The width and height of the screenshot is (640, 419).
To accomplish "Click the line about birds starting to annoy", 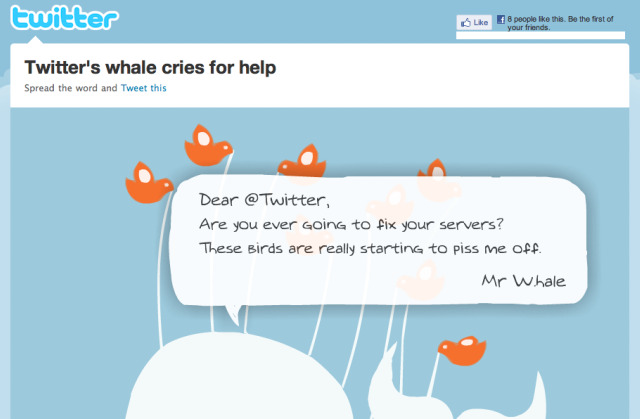I will coord(370,248).
